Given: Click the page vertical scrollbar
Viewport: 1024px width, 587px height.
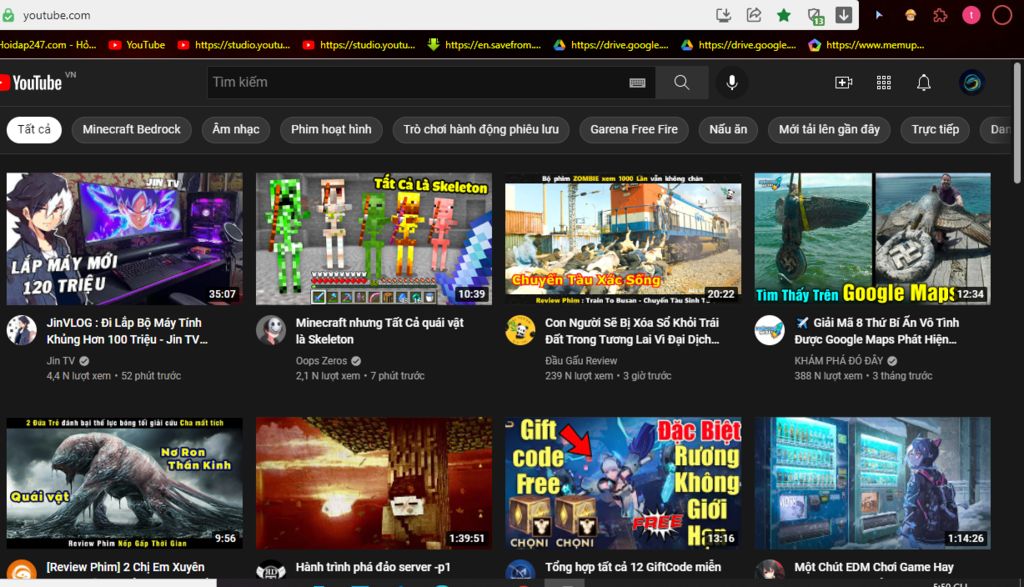Looking at the screenshot, I should point(1017,123).
